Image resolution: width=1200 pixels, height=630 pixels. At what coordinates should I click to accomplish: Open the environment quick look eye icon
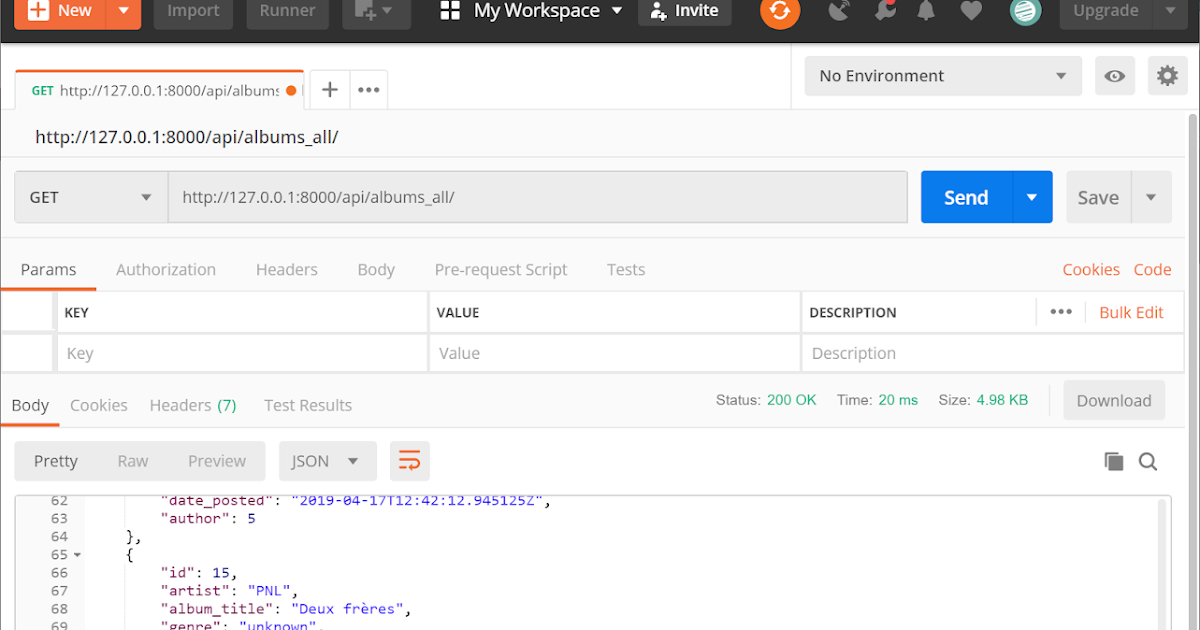coord(1114,75)
